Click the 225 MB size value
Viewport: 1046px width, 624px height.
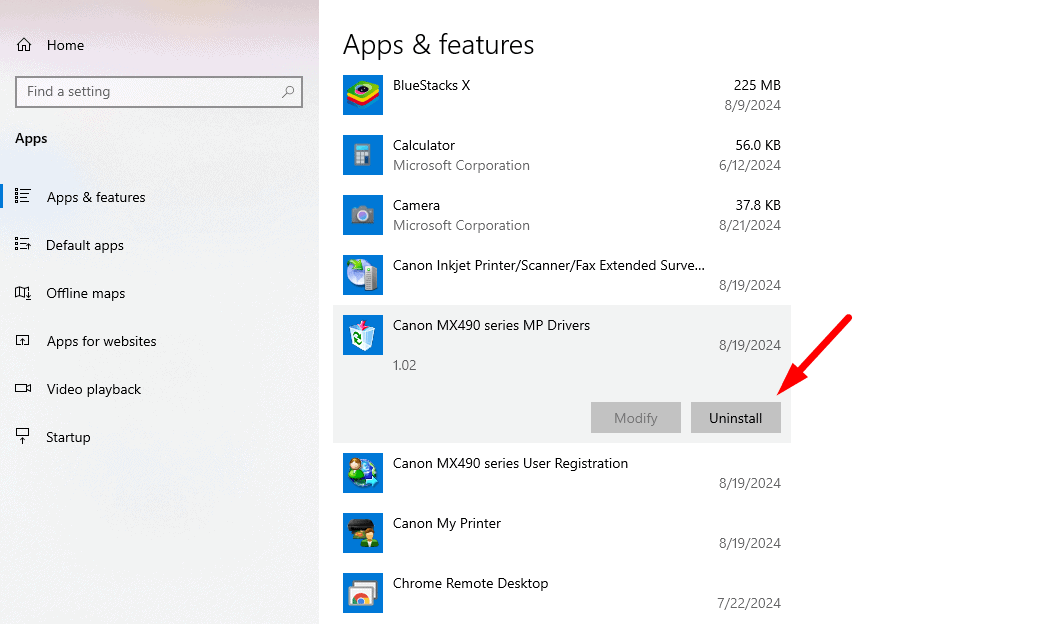(x=757, y=85)
